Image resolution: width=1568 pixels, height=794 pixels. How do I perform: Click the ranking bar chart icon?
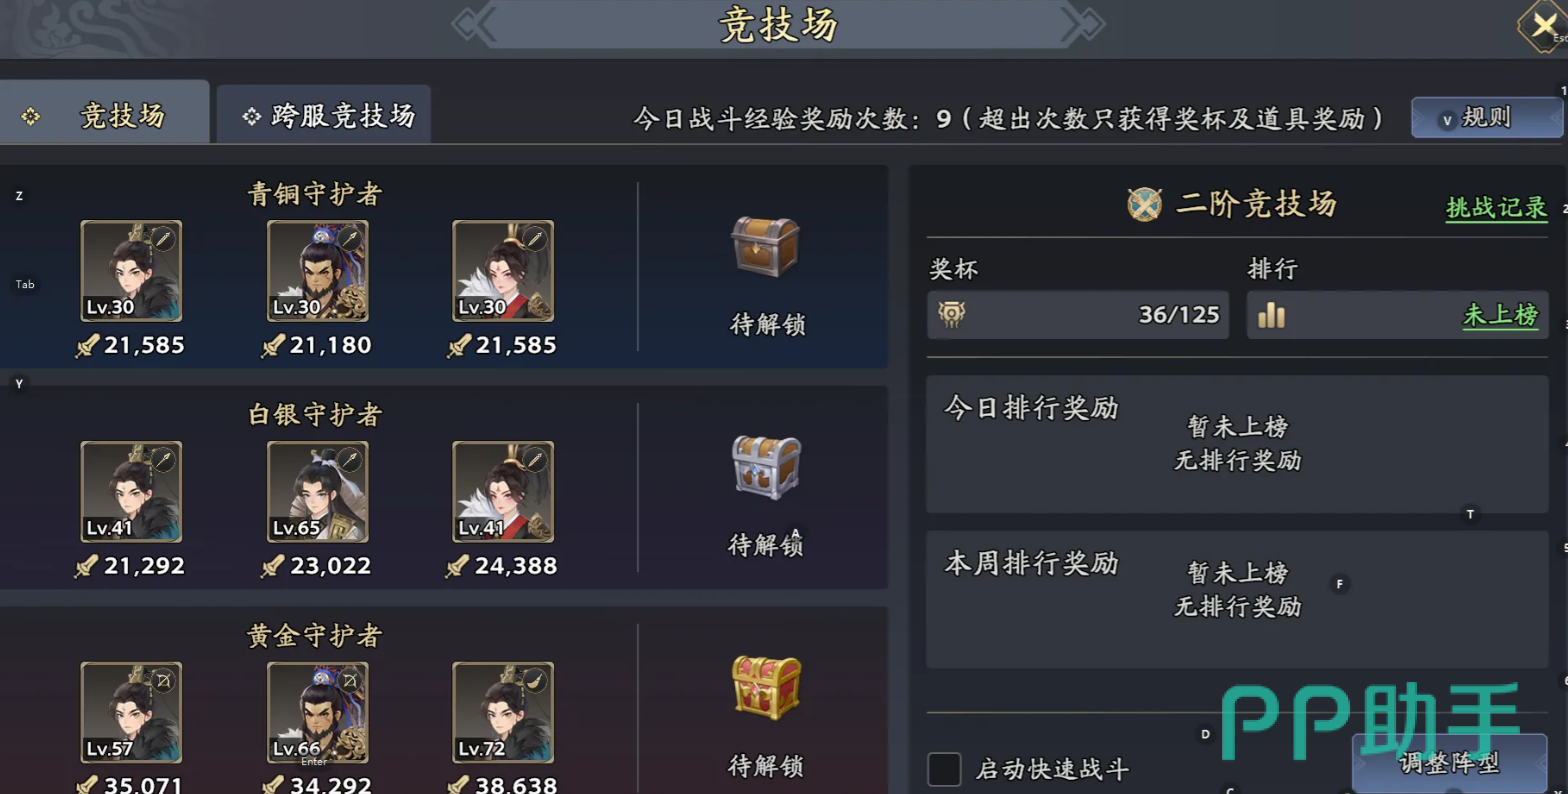1271,315
